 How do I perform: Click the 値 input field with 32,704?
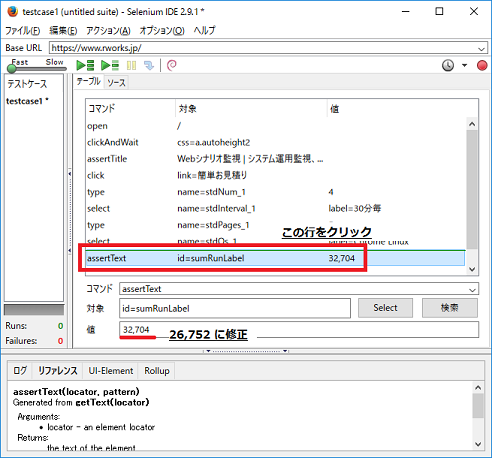(299, 329)
